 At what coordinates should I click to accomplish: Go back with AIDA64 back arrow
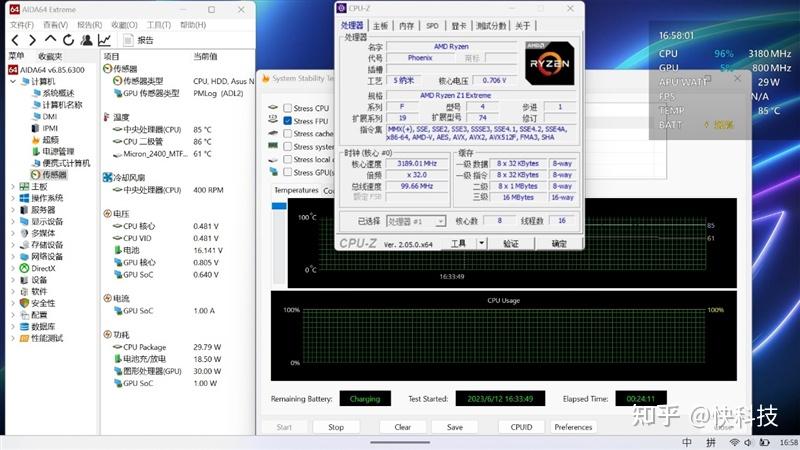pyautogui.click(x=15, y=40)
